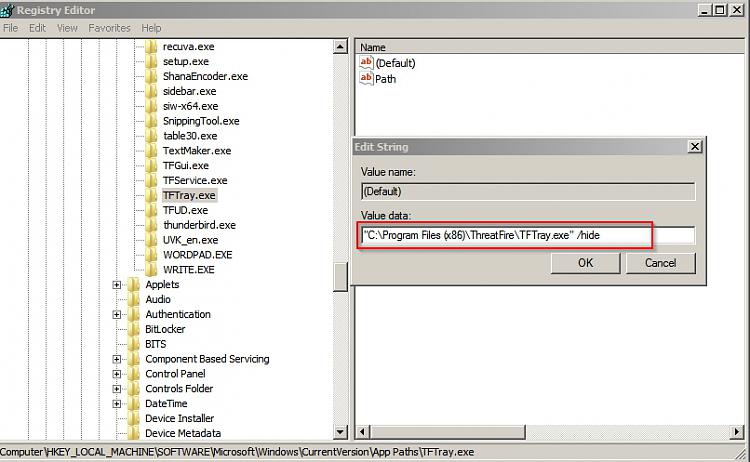Image resolution: width=750 pixels, height=462 pixels.
Task: Click the TFUD.exe folder icon
Action: point(151,210)
